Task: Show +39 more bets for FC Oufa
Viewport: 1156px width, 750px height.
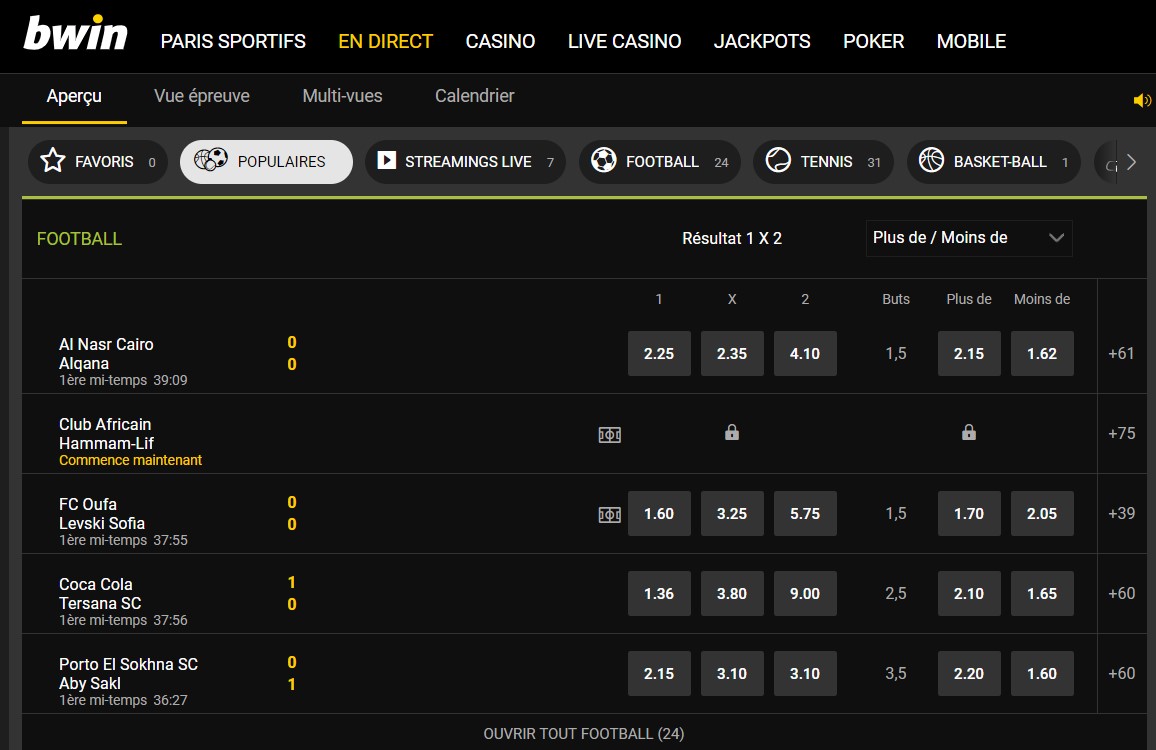Action: tap(1121, 513)
